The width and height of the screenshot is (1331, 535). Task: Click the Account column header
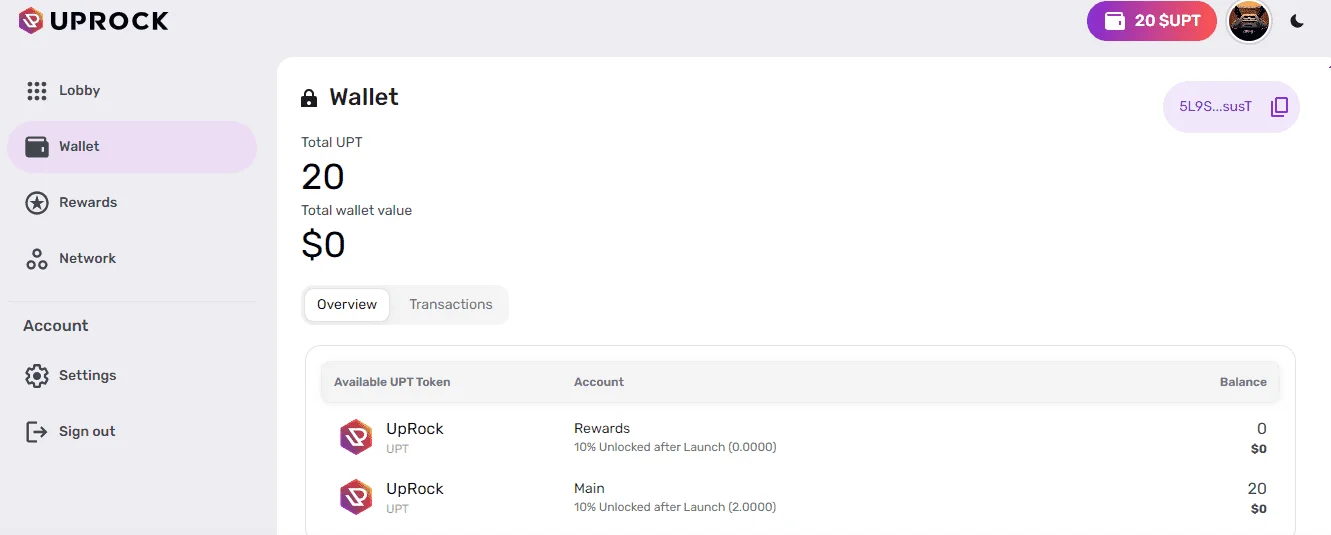599,382
